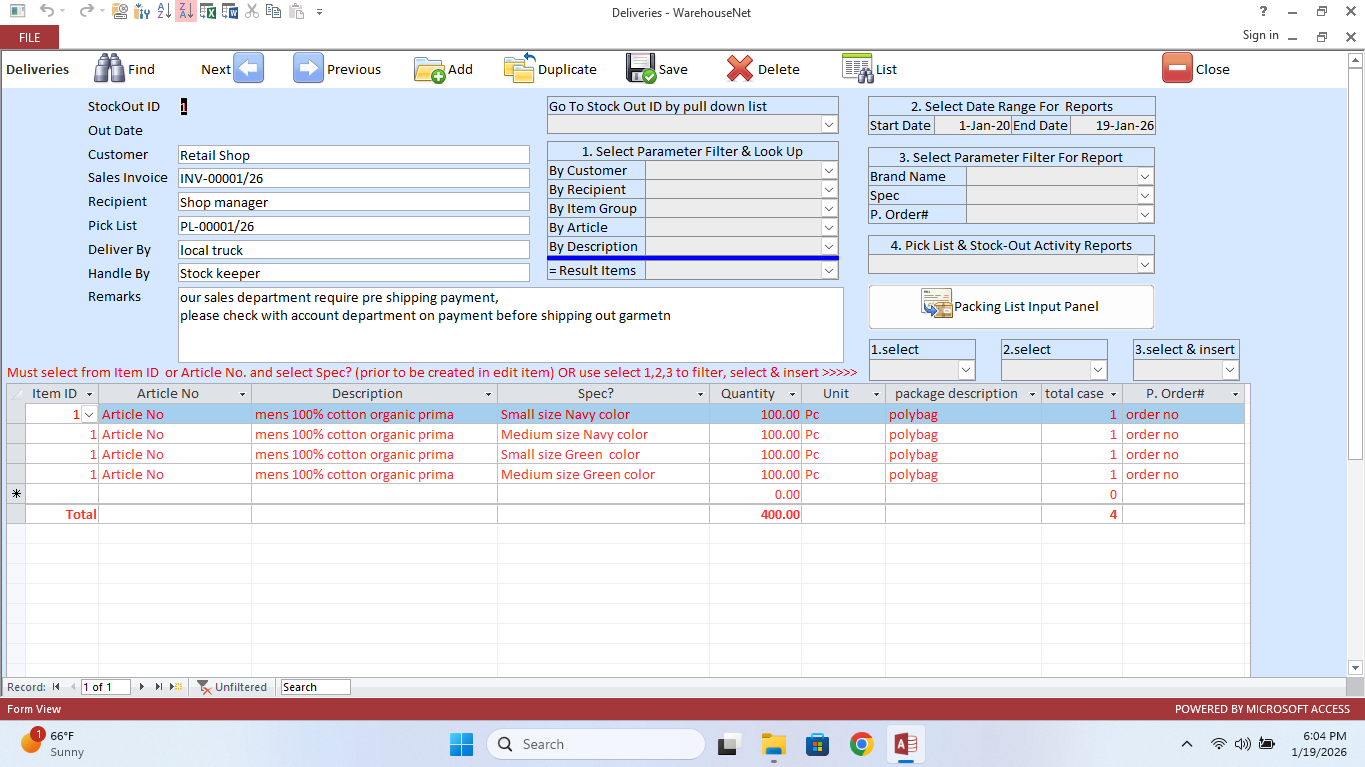Open Spec? column header filter menu

[700, 394]
